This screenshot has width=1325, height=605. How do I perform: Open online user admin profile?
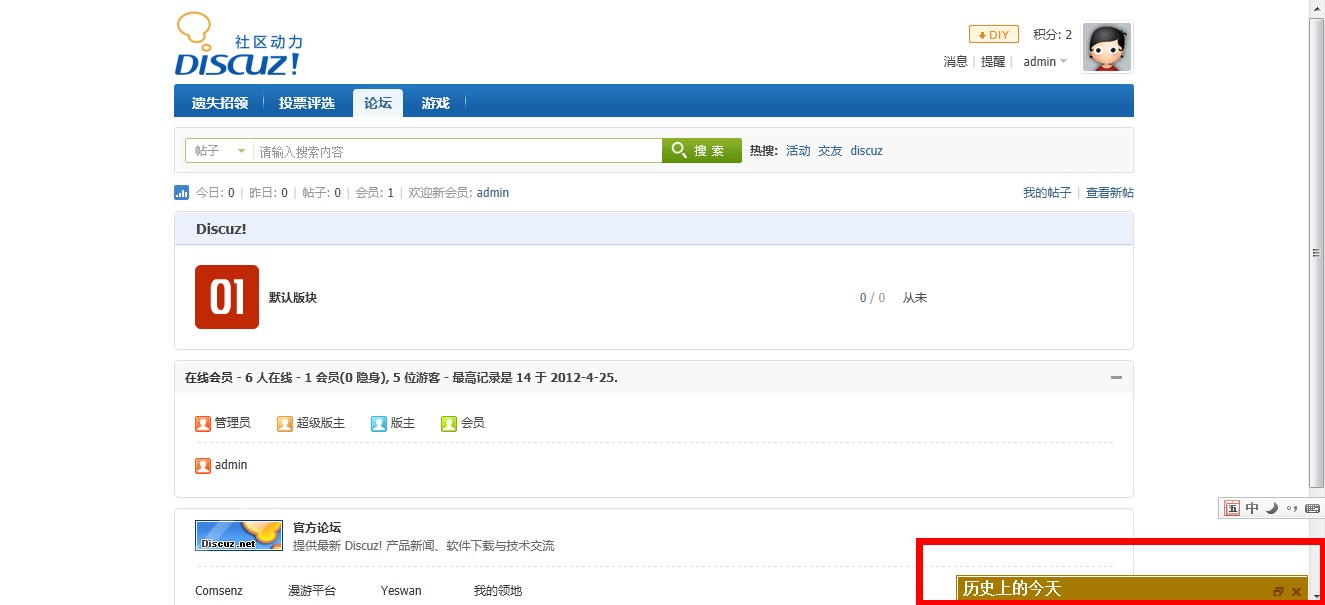(x=231, y=465)
